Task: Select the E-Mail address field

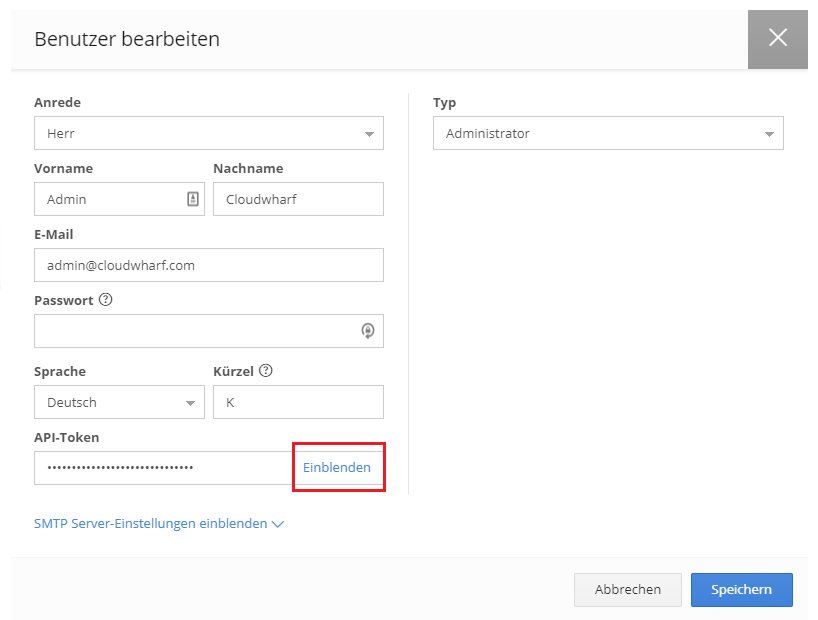Action: coord(208,265)
